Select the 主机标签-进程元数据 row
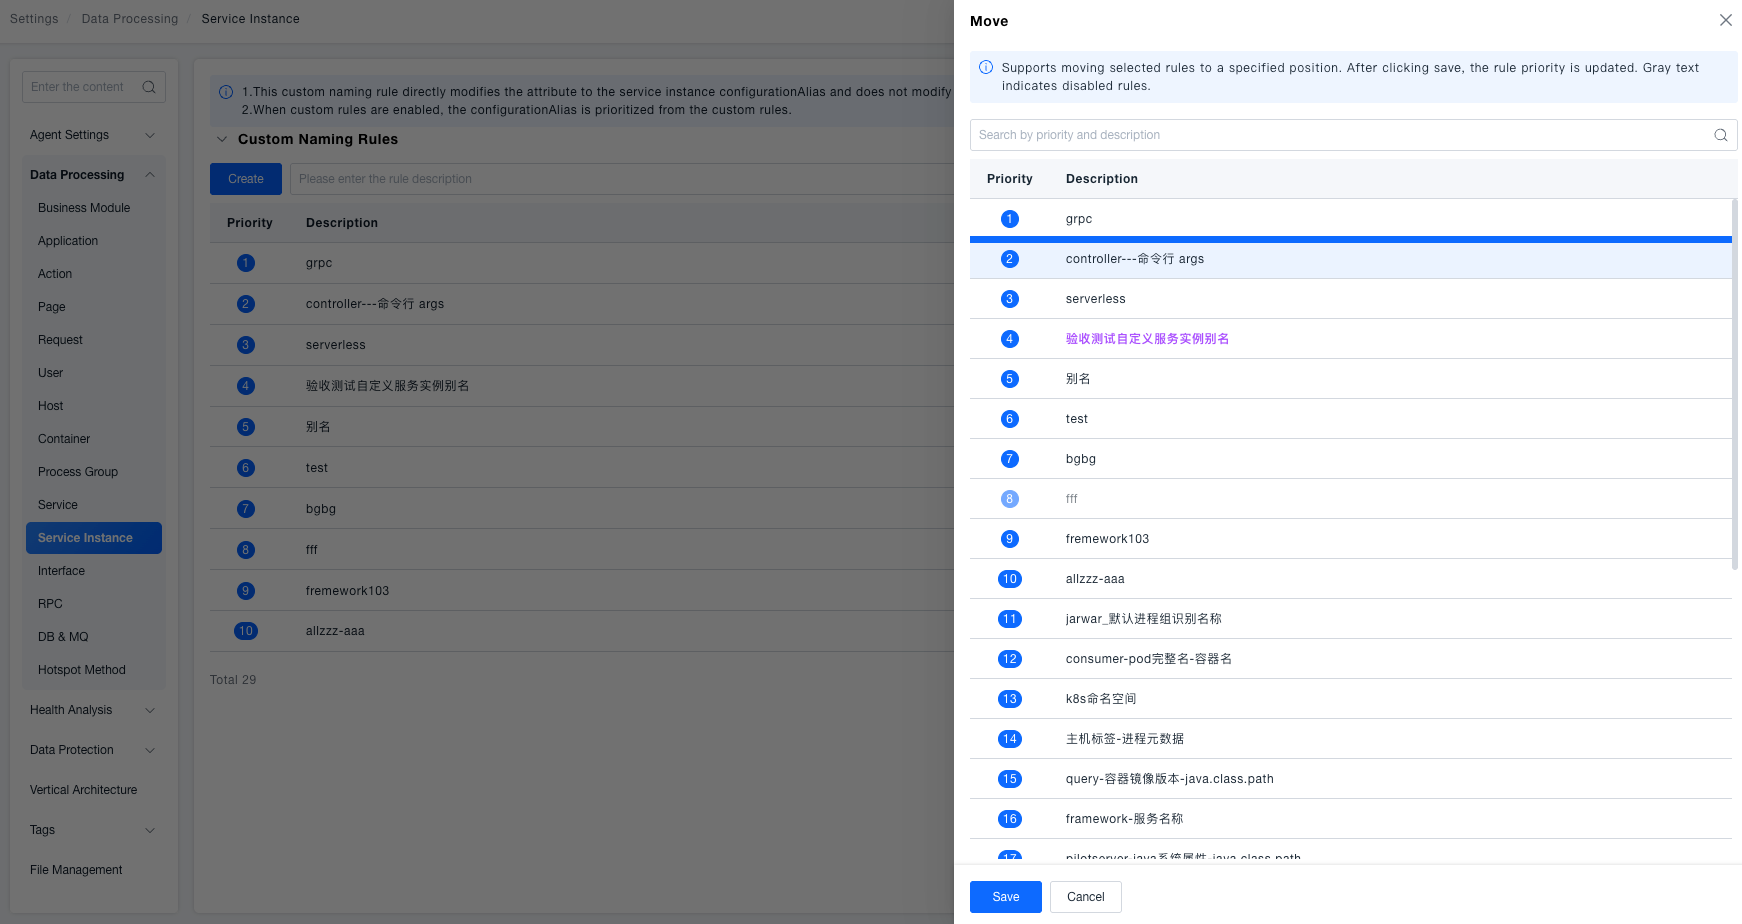The height and width of the screenshot is (924, 1742). 1351,739
